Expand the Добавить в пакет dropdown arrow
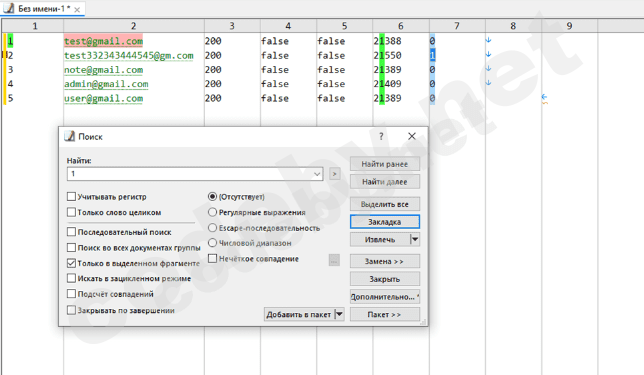Viewport: 644px width, 375px height. [x=339, y=315]
